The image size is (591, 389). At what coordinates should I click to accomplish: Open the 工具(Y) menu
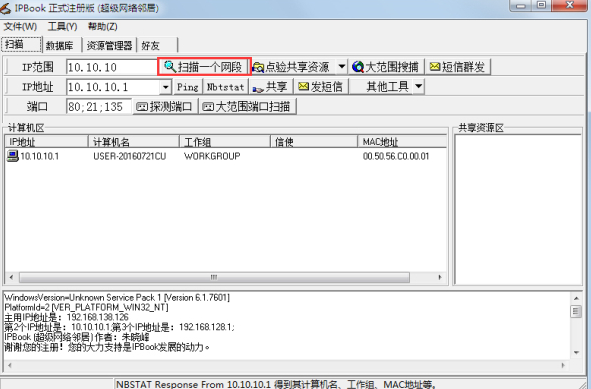[62, 27]
